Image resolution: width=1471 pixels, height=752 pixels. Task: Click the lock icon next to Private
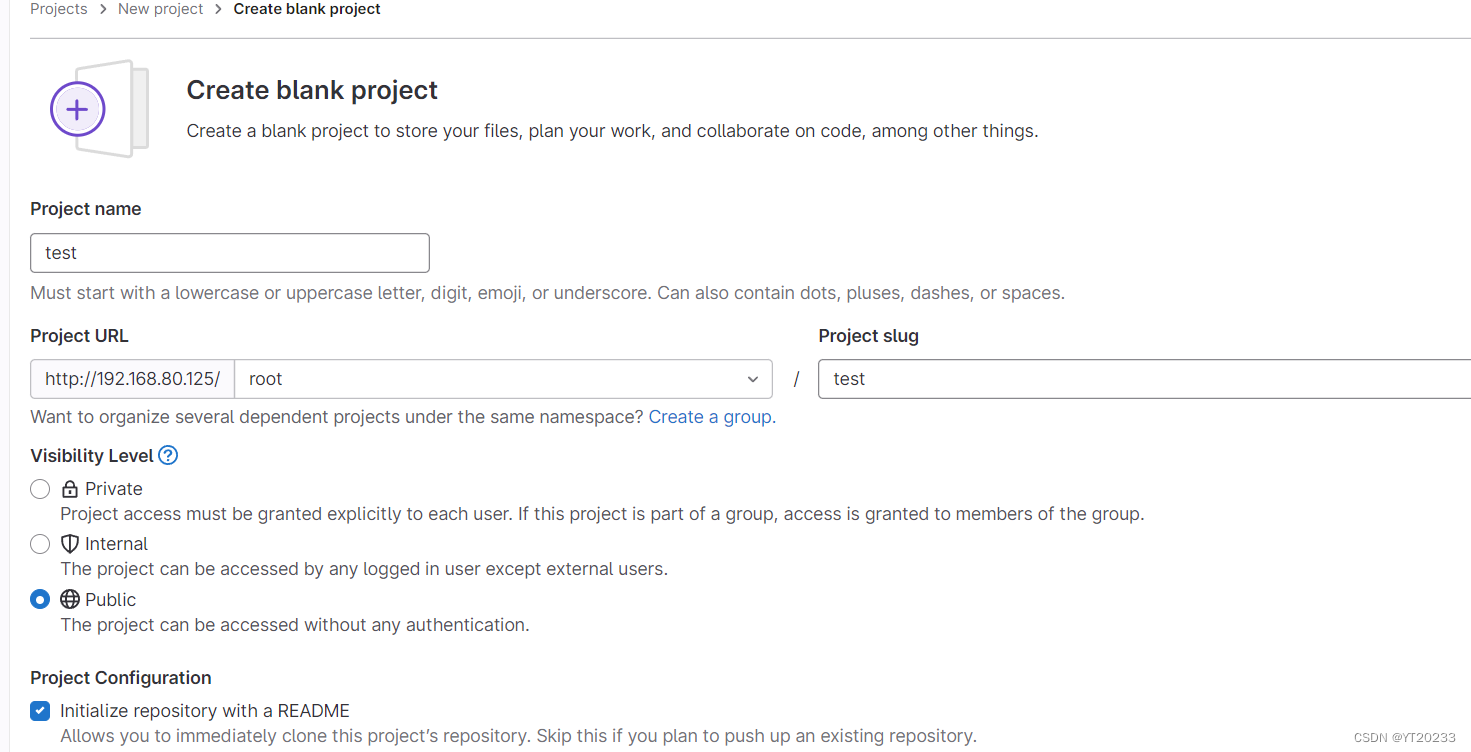click(x=70, y=489)
